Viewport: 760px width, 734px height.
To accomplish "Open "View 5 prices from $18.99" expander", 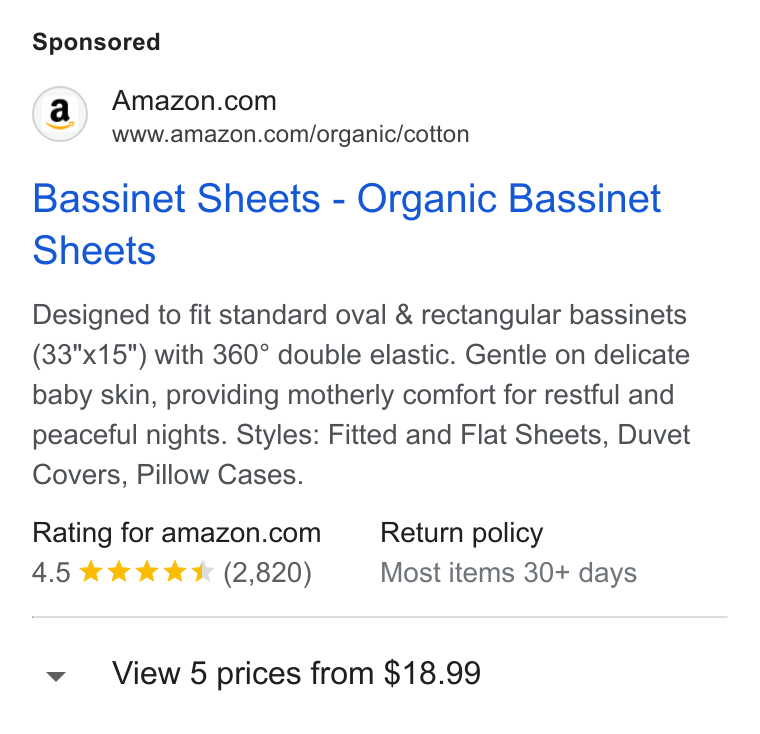I will click(296, 673).
